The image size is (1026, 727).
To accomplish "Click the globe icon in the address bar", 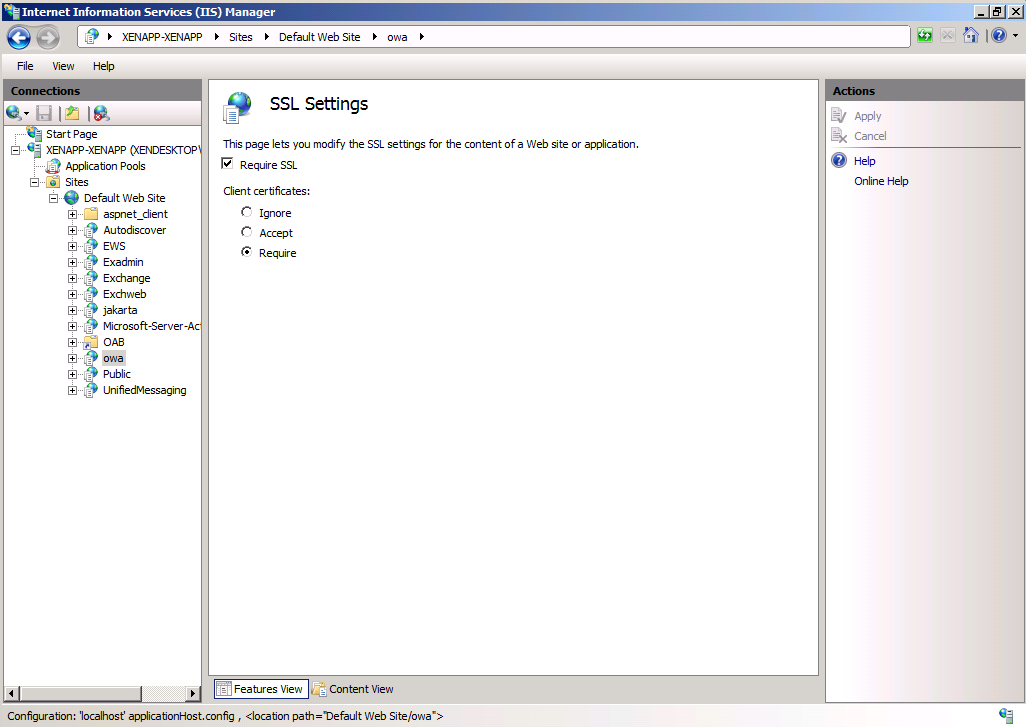I will (x=92, y=37).
